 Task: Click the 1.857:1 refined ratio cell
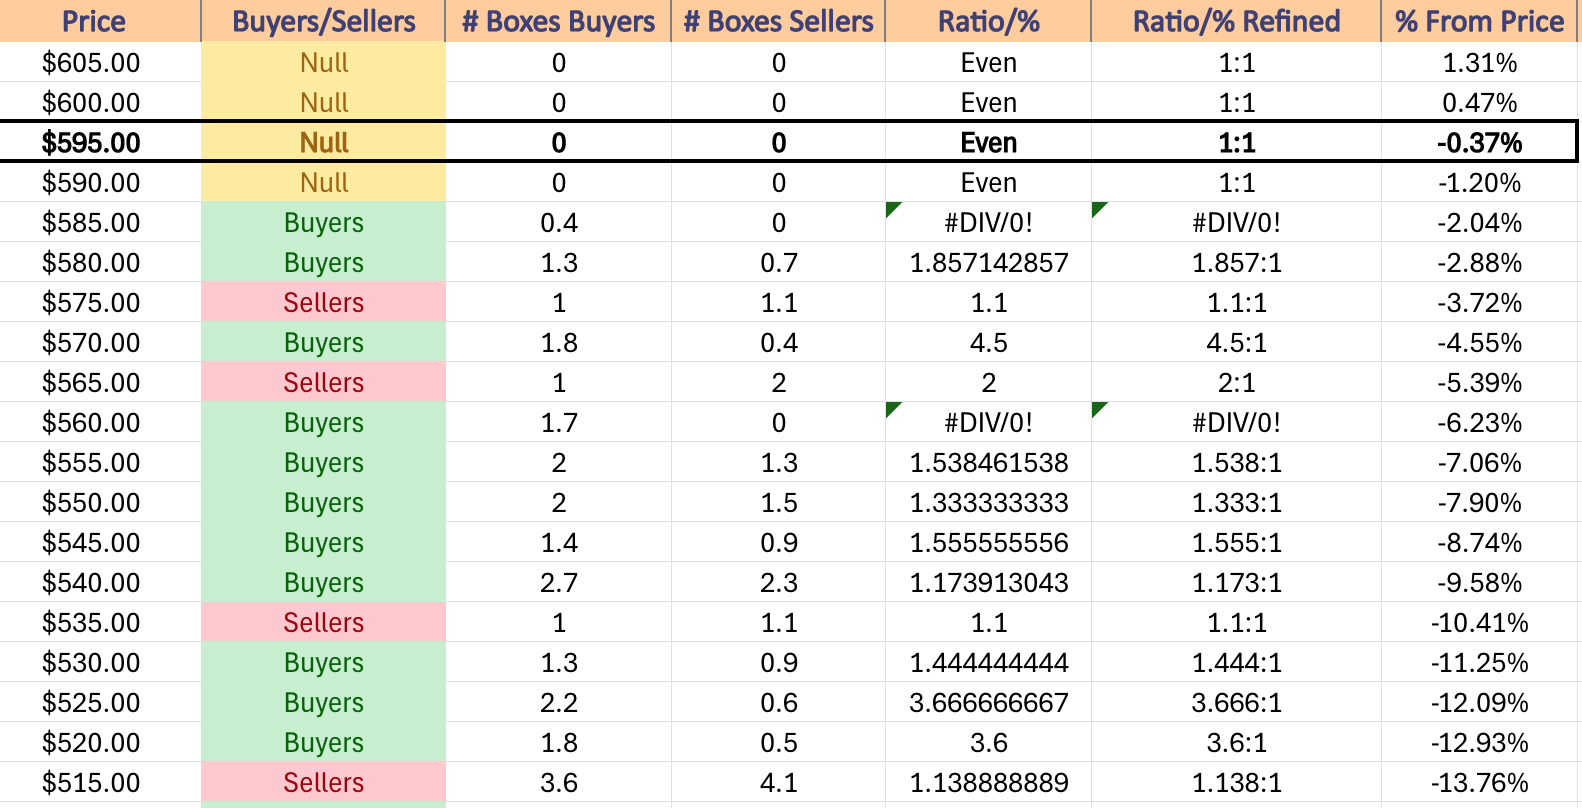1236,262
